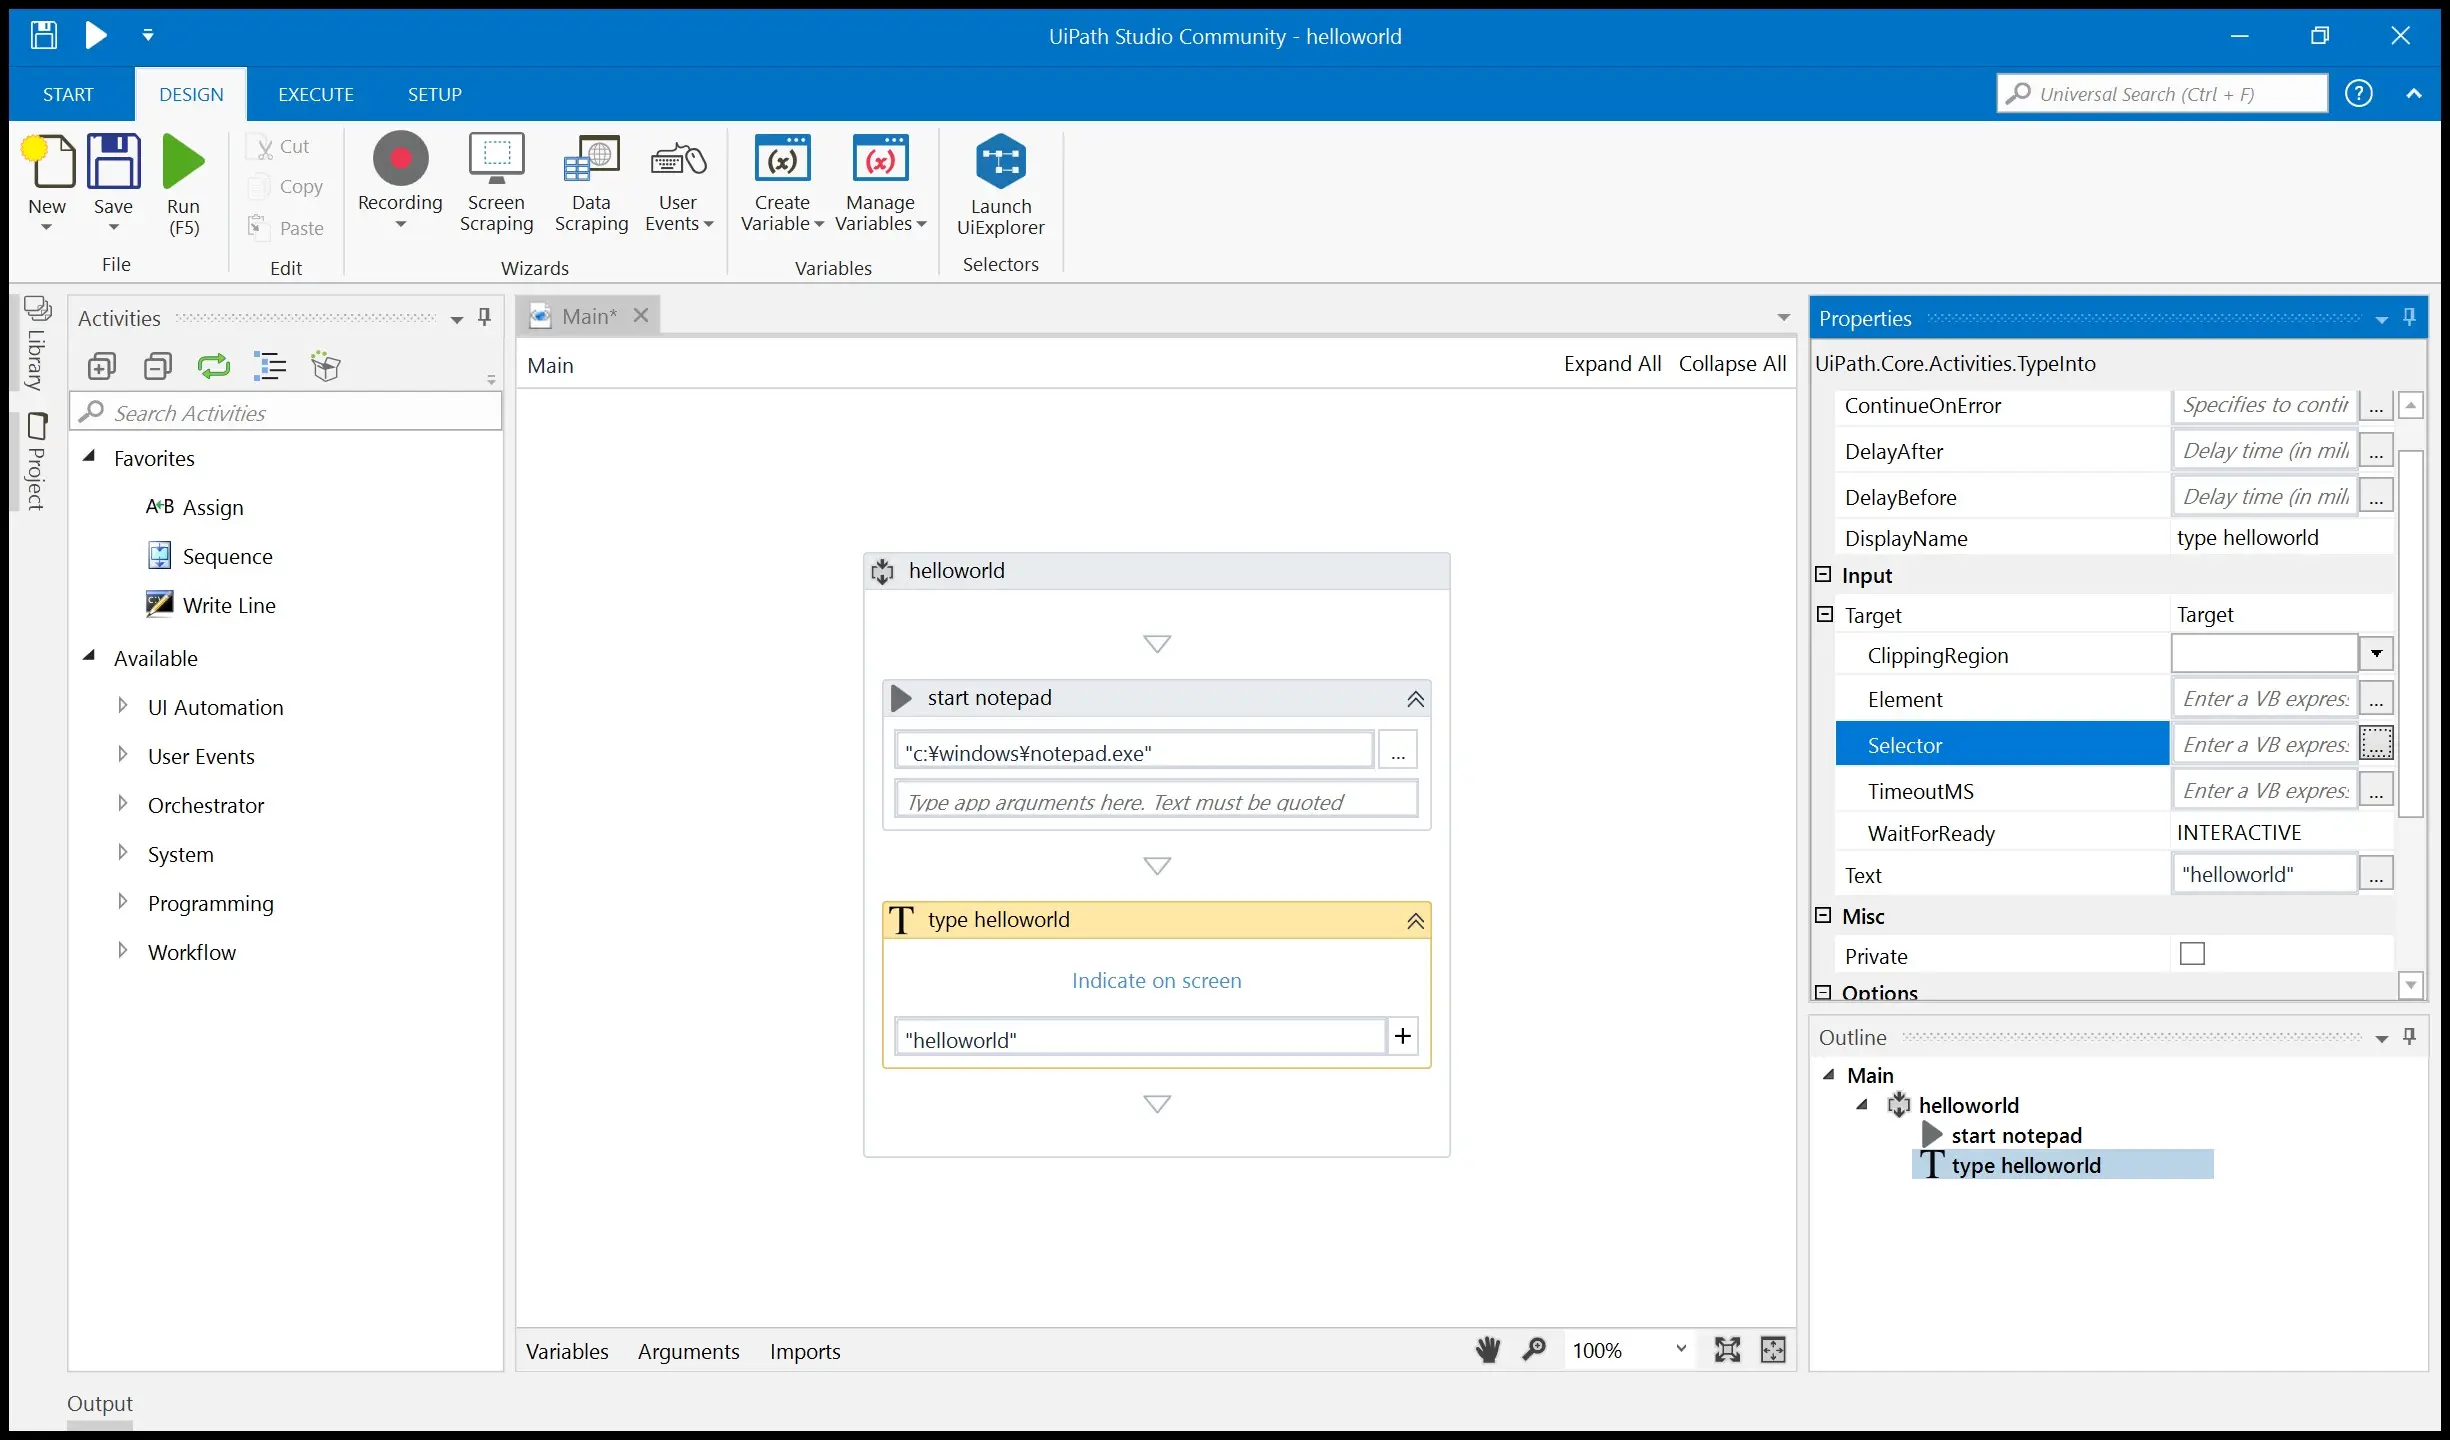Collapse the Favorites tree node
Screen dimensions: 2450x1440
[90, 457]
